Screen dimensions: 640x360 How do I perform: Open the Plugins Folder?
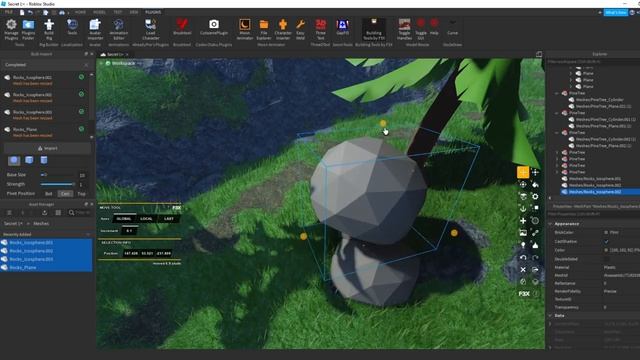tap(28, 29)
